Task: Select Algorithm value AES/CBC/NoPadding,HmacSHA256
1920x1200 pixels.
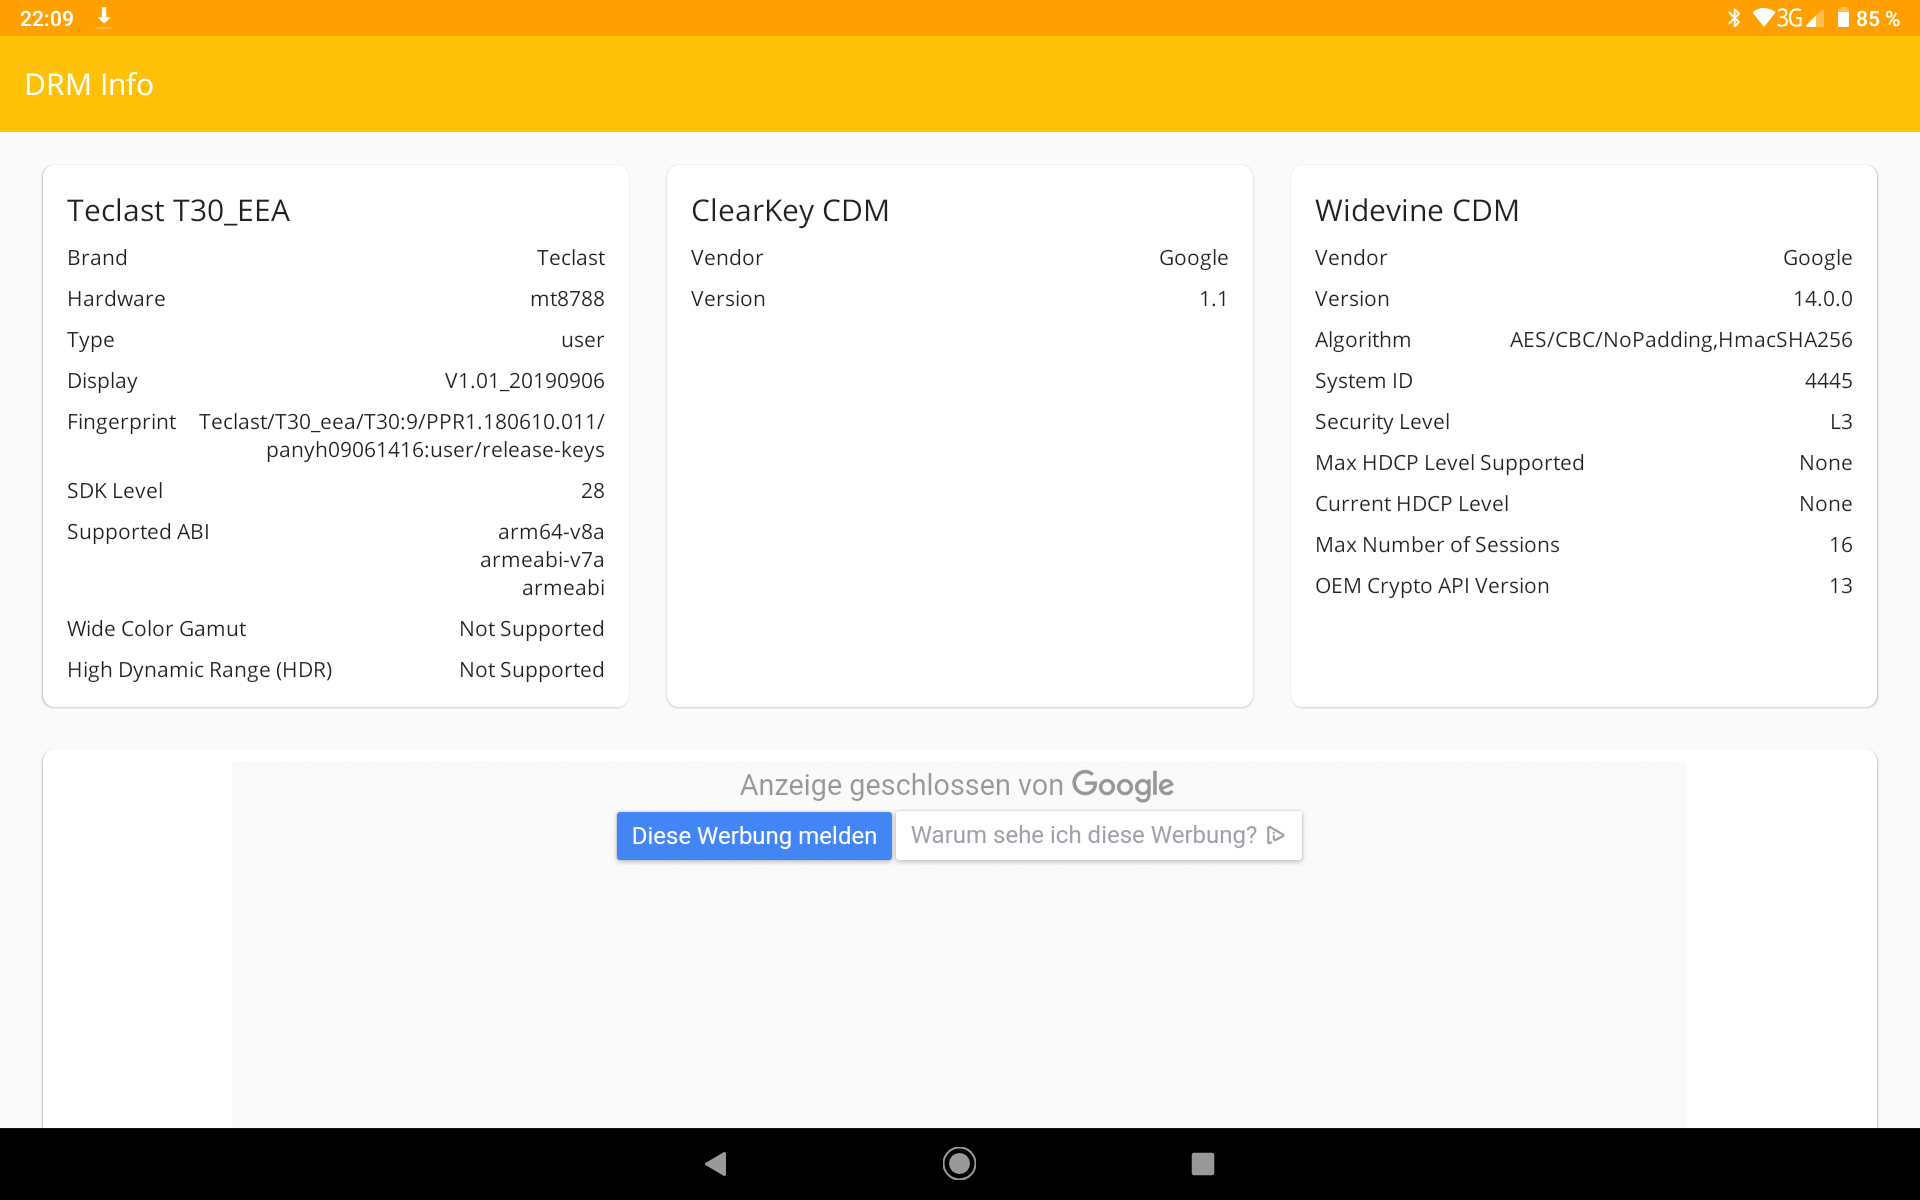Action: pos(1681,340)
